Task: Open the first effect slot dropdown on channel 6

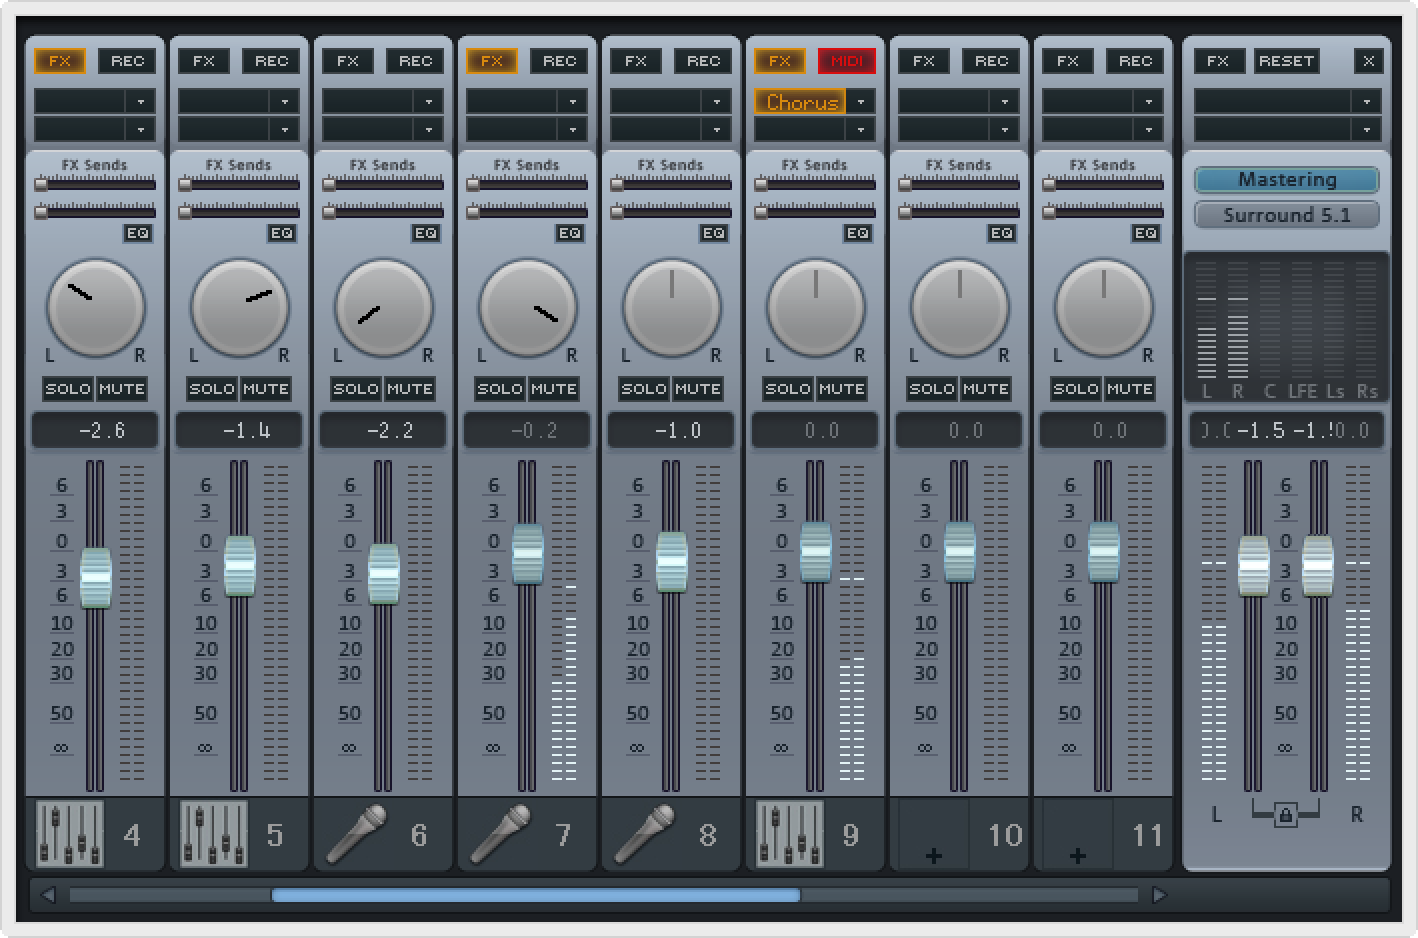Action: click(x=429, y=102)
